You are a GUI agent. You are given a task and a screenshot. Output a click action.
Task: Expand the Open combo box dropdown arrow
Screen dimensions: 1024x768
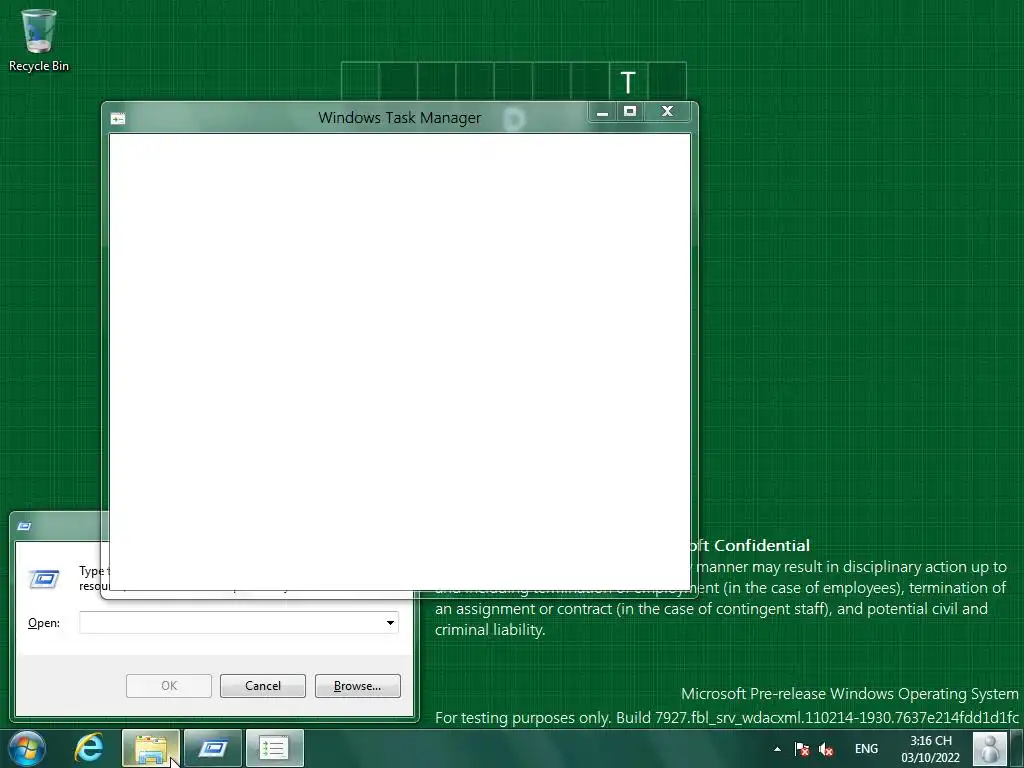[390, 622]
